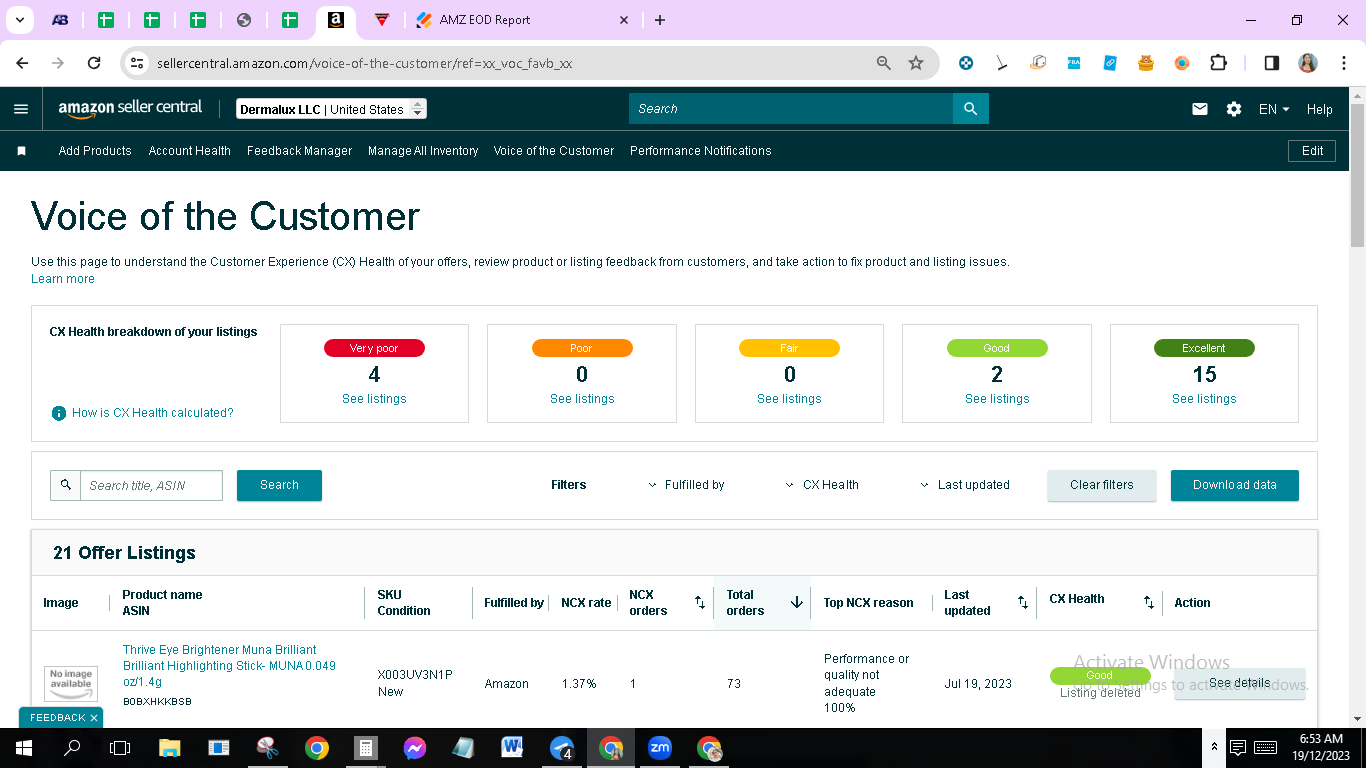Expand the Last updated filter
Image resolution: width=1366 pixels, height=768 pixels.
(965, 485)
